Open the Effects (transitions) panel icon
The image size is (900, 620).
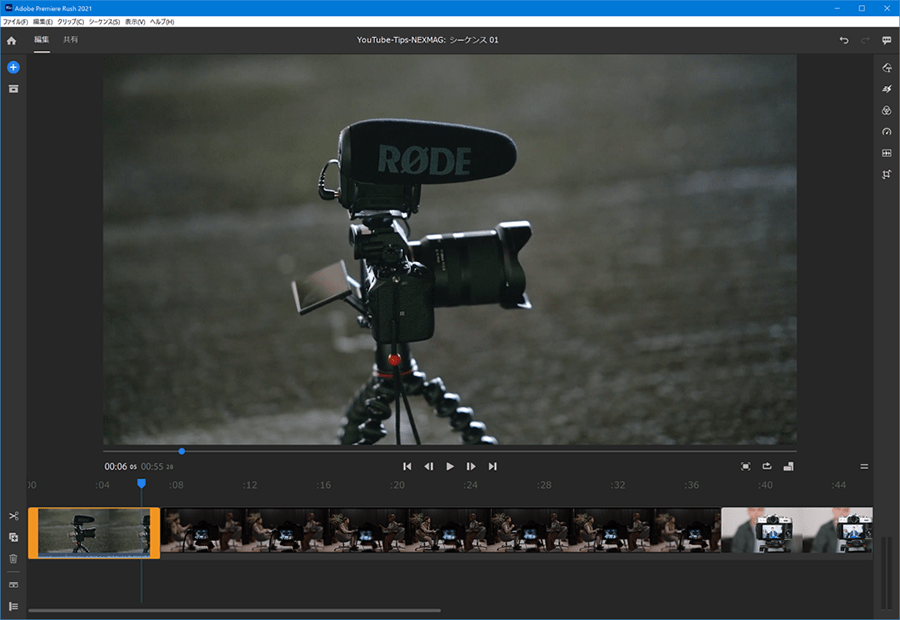pyautogui.click(x=887, y=89)
